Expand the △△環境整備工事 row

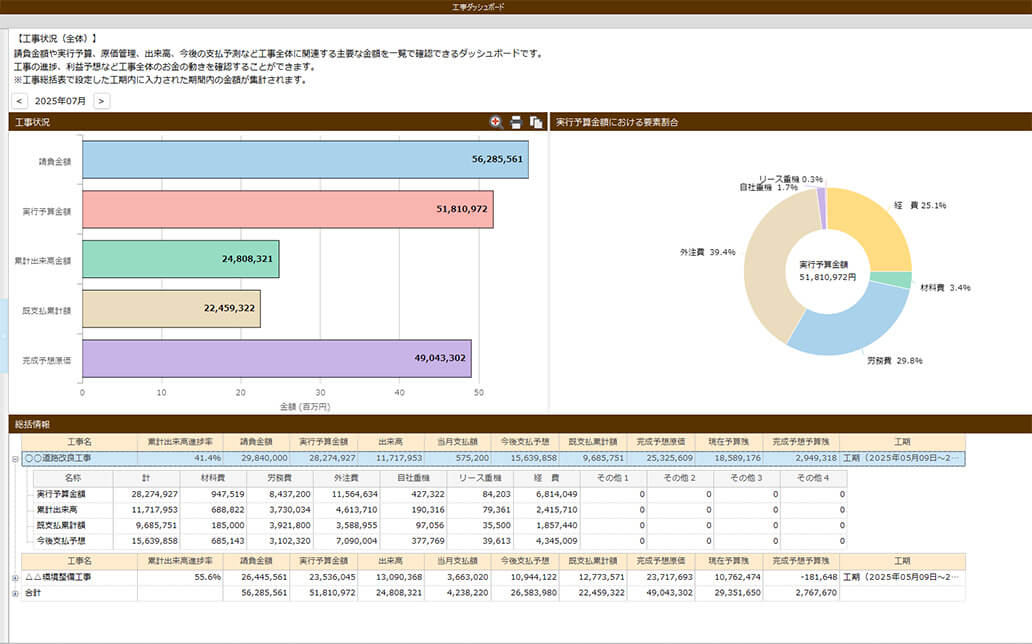[14, 577]
